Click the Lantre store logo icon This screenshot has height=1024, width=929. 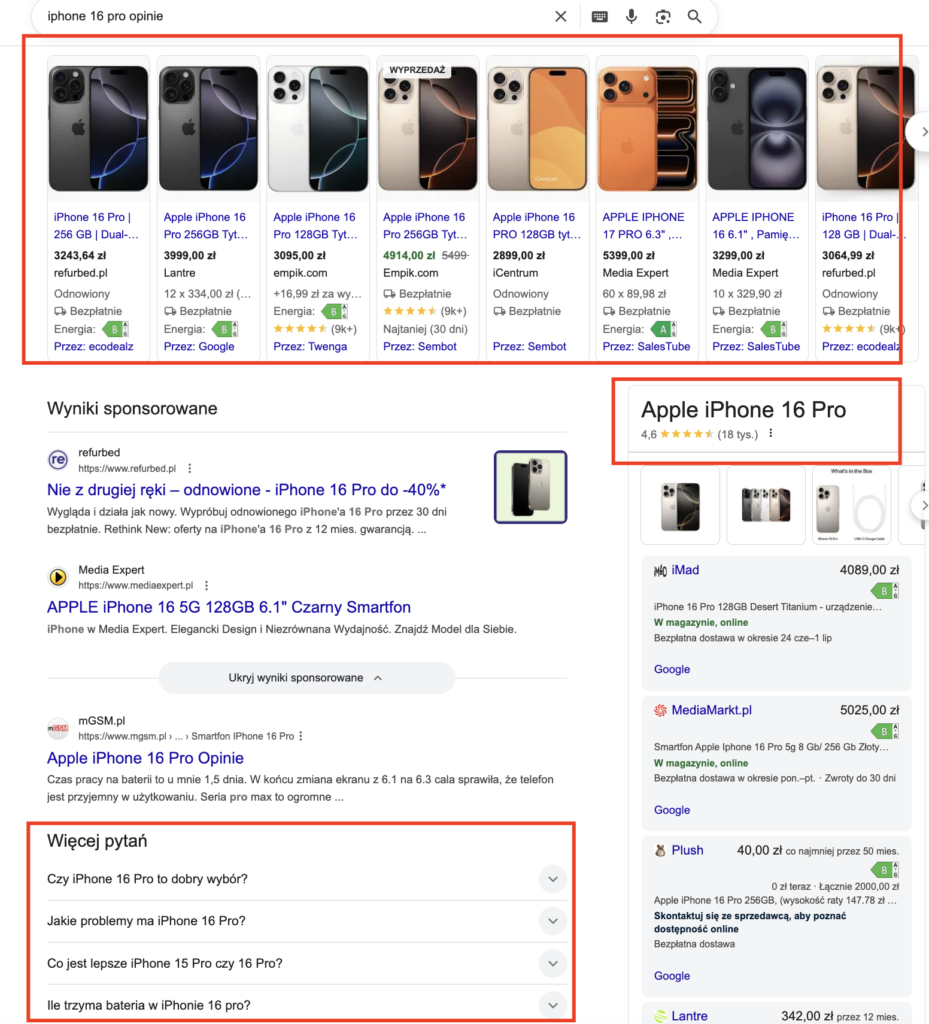coord(660,1016)
